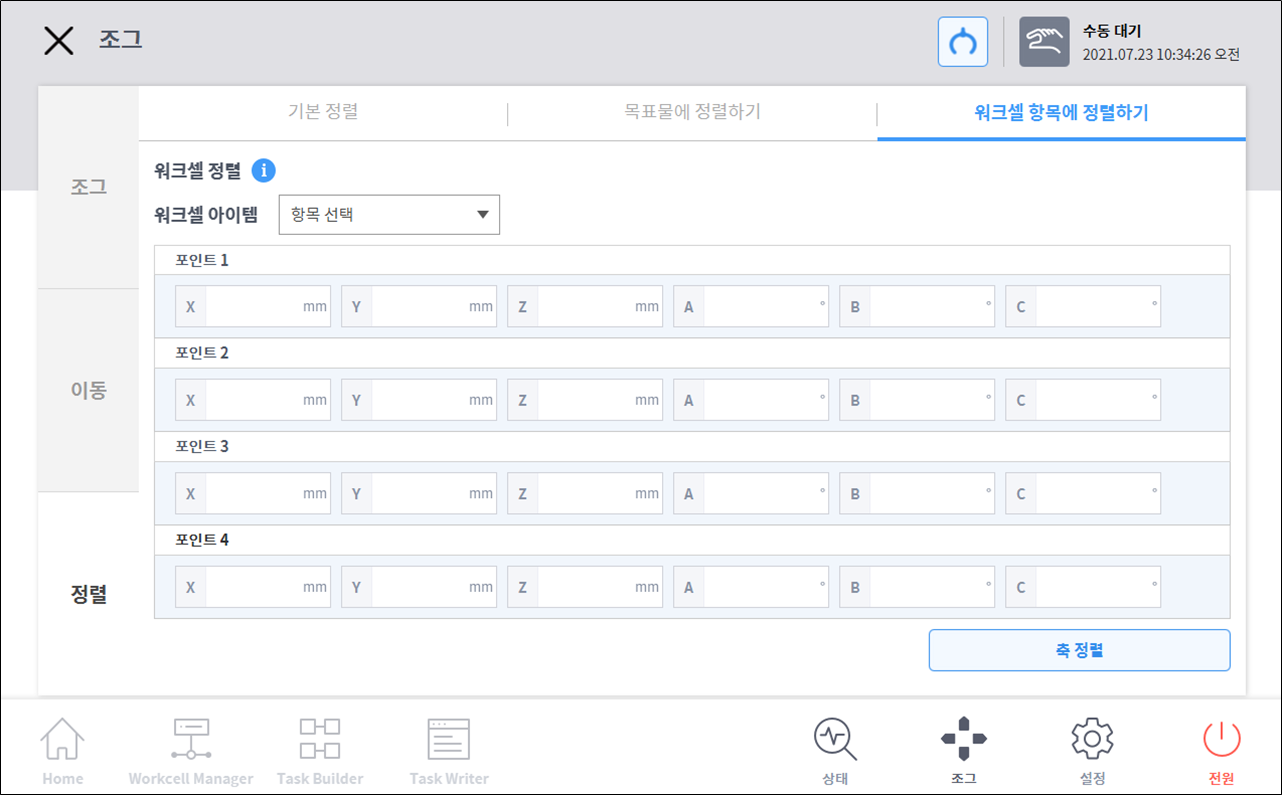Open Workcell Manager from bottom navigation
Image resolution: width=1282 pixels, height=795 pixels.
[x=190, y=741]
